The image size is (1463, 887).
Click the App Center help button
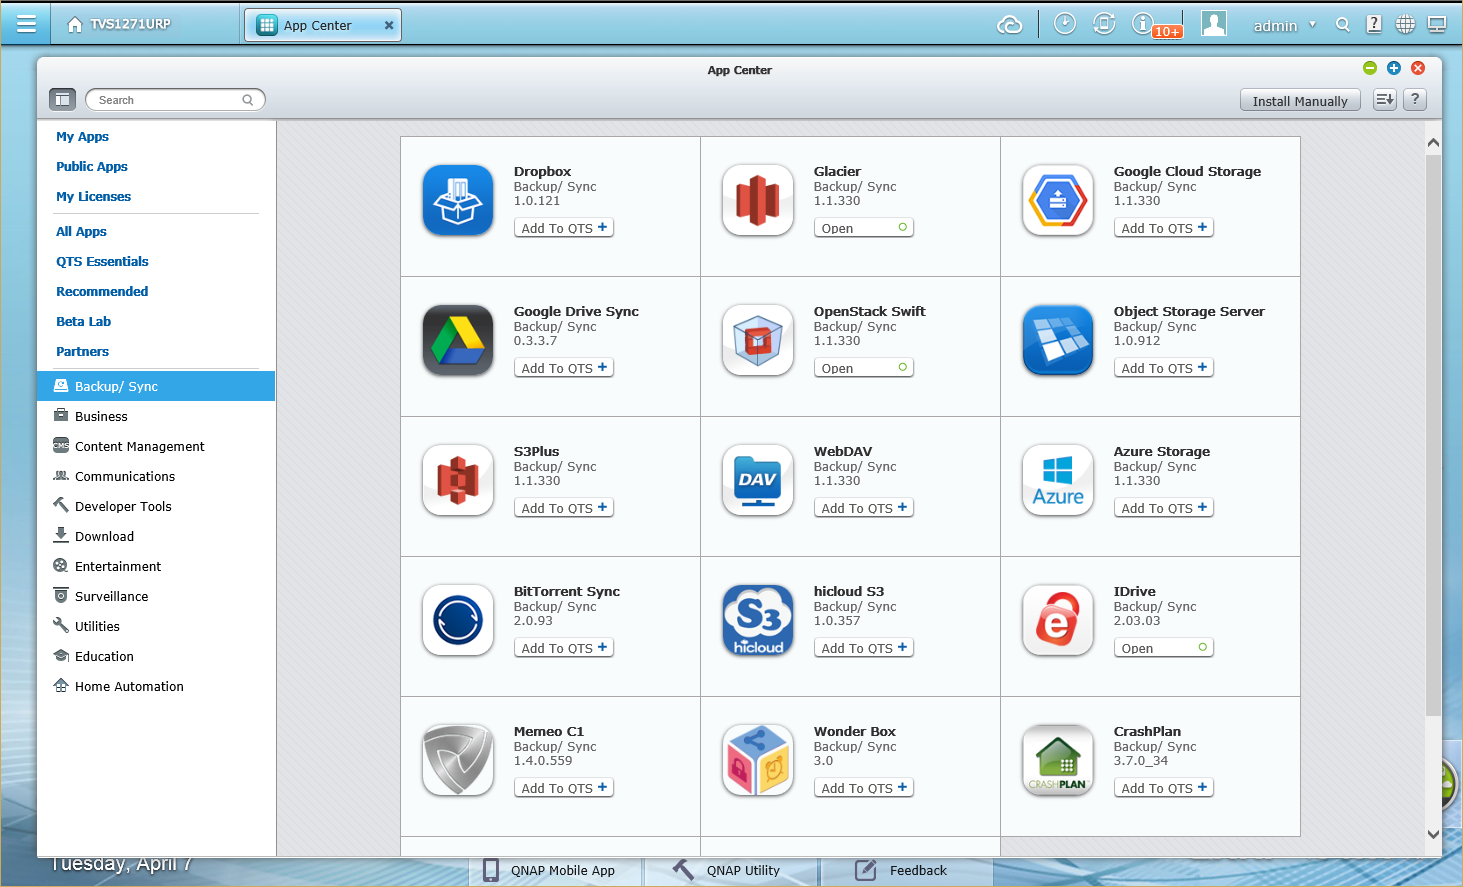click(1415, 99)
